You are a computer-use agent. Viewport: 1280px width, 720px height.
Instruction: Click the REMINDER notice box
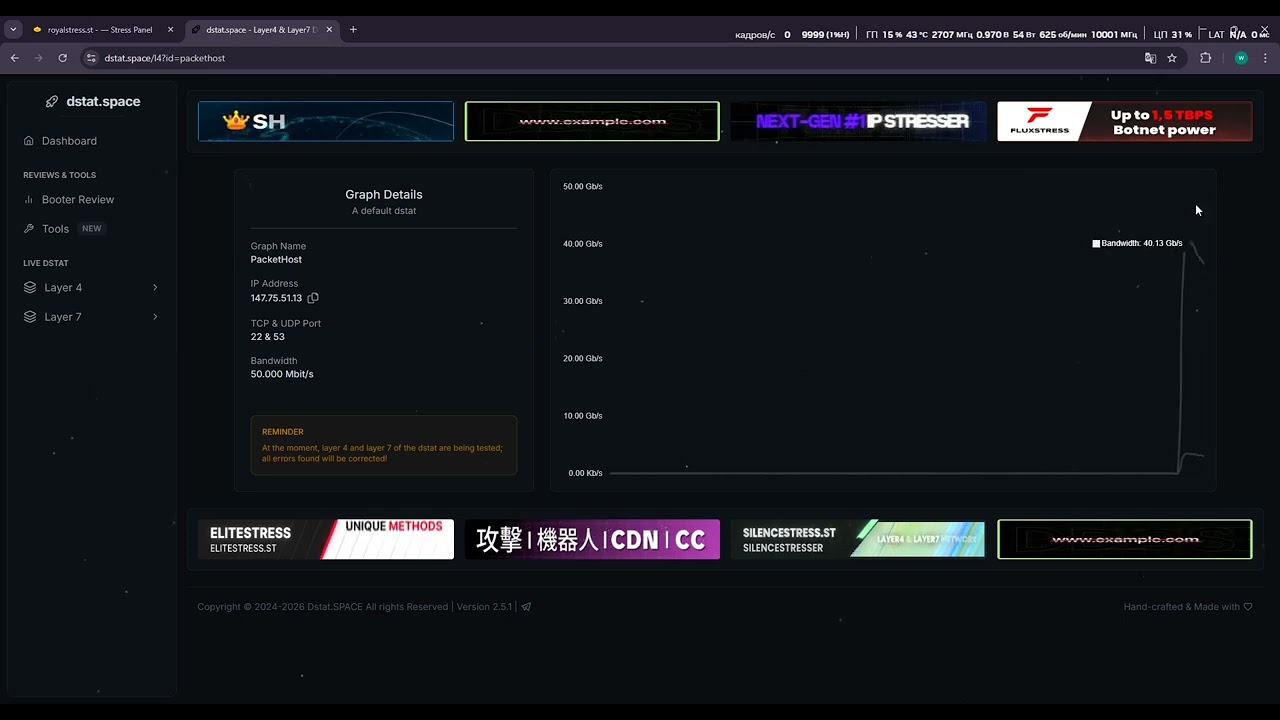coord(384,445)
